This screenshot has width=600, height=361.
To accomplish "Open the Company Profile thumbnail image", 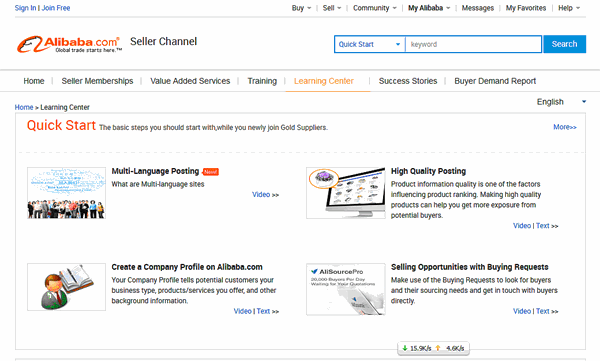I will point(67,287).
